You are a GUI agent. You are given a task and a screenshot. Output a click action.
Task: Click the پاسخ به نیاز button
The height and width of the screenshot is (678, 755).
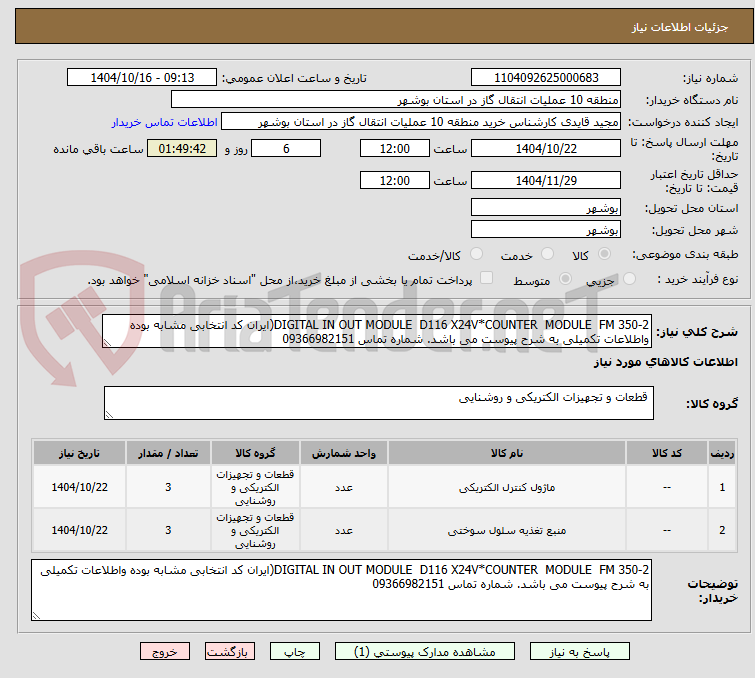(579, 652)
